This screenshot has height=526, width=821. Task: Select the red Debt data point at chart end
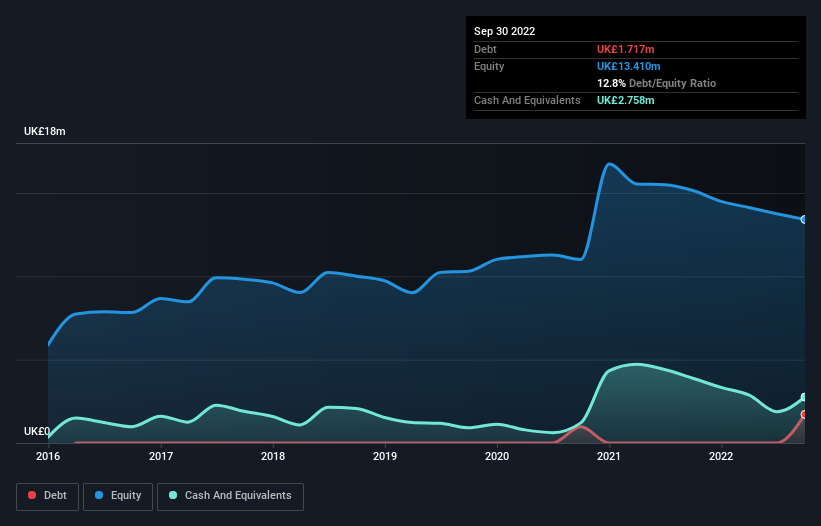click(x=804, y=415)
